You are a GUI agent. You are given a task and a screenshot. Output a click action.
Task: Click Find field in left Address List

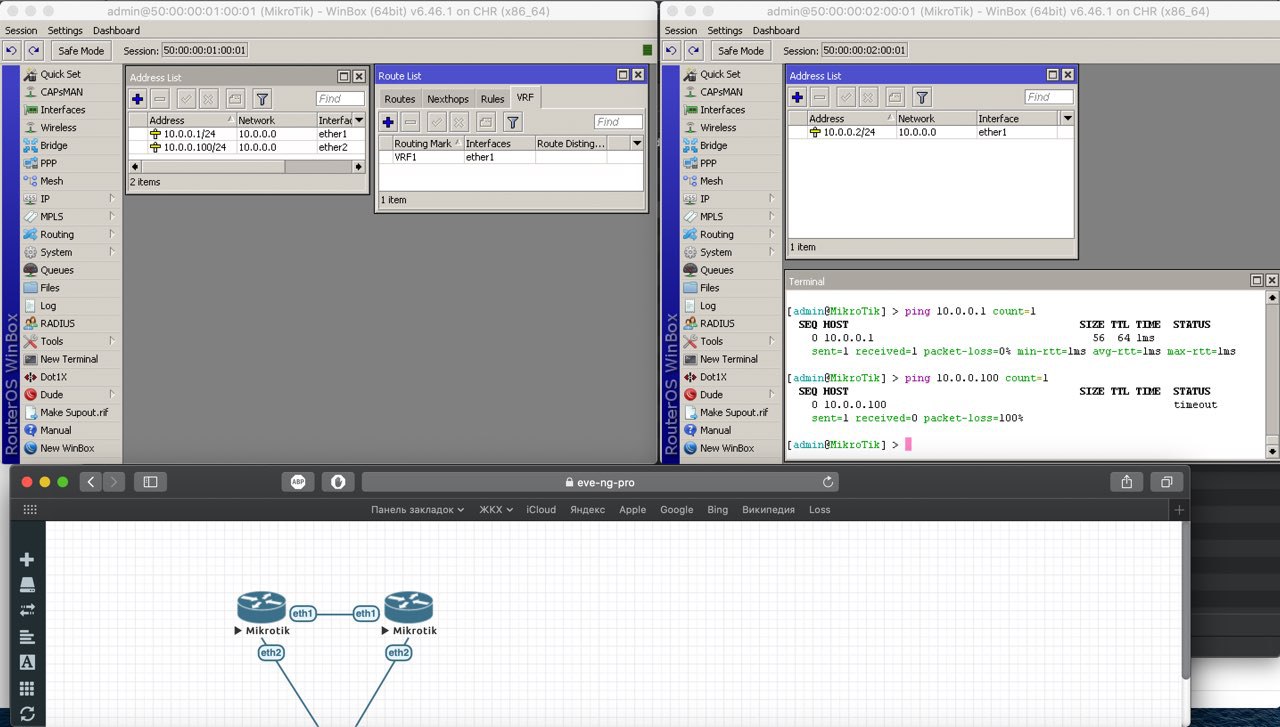pyautogui.click(x=340, y=98)
